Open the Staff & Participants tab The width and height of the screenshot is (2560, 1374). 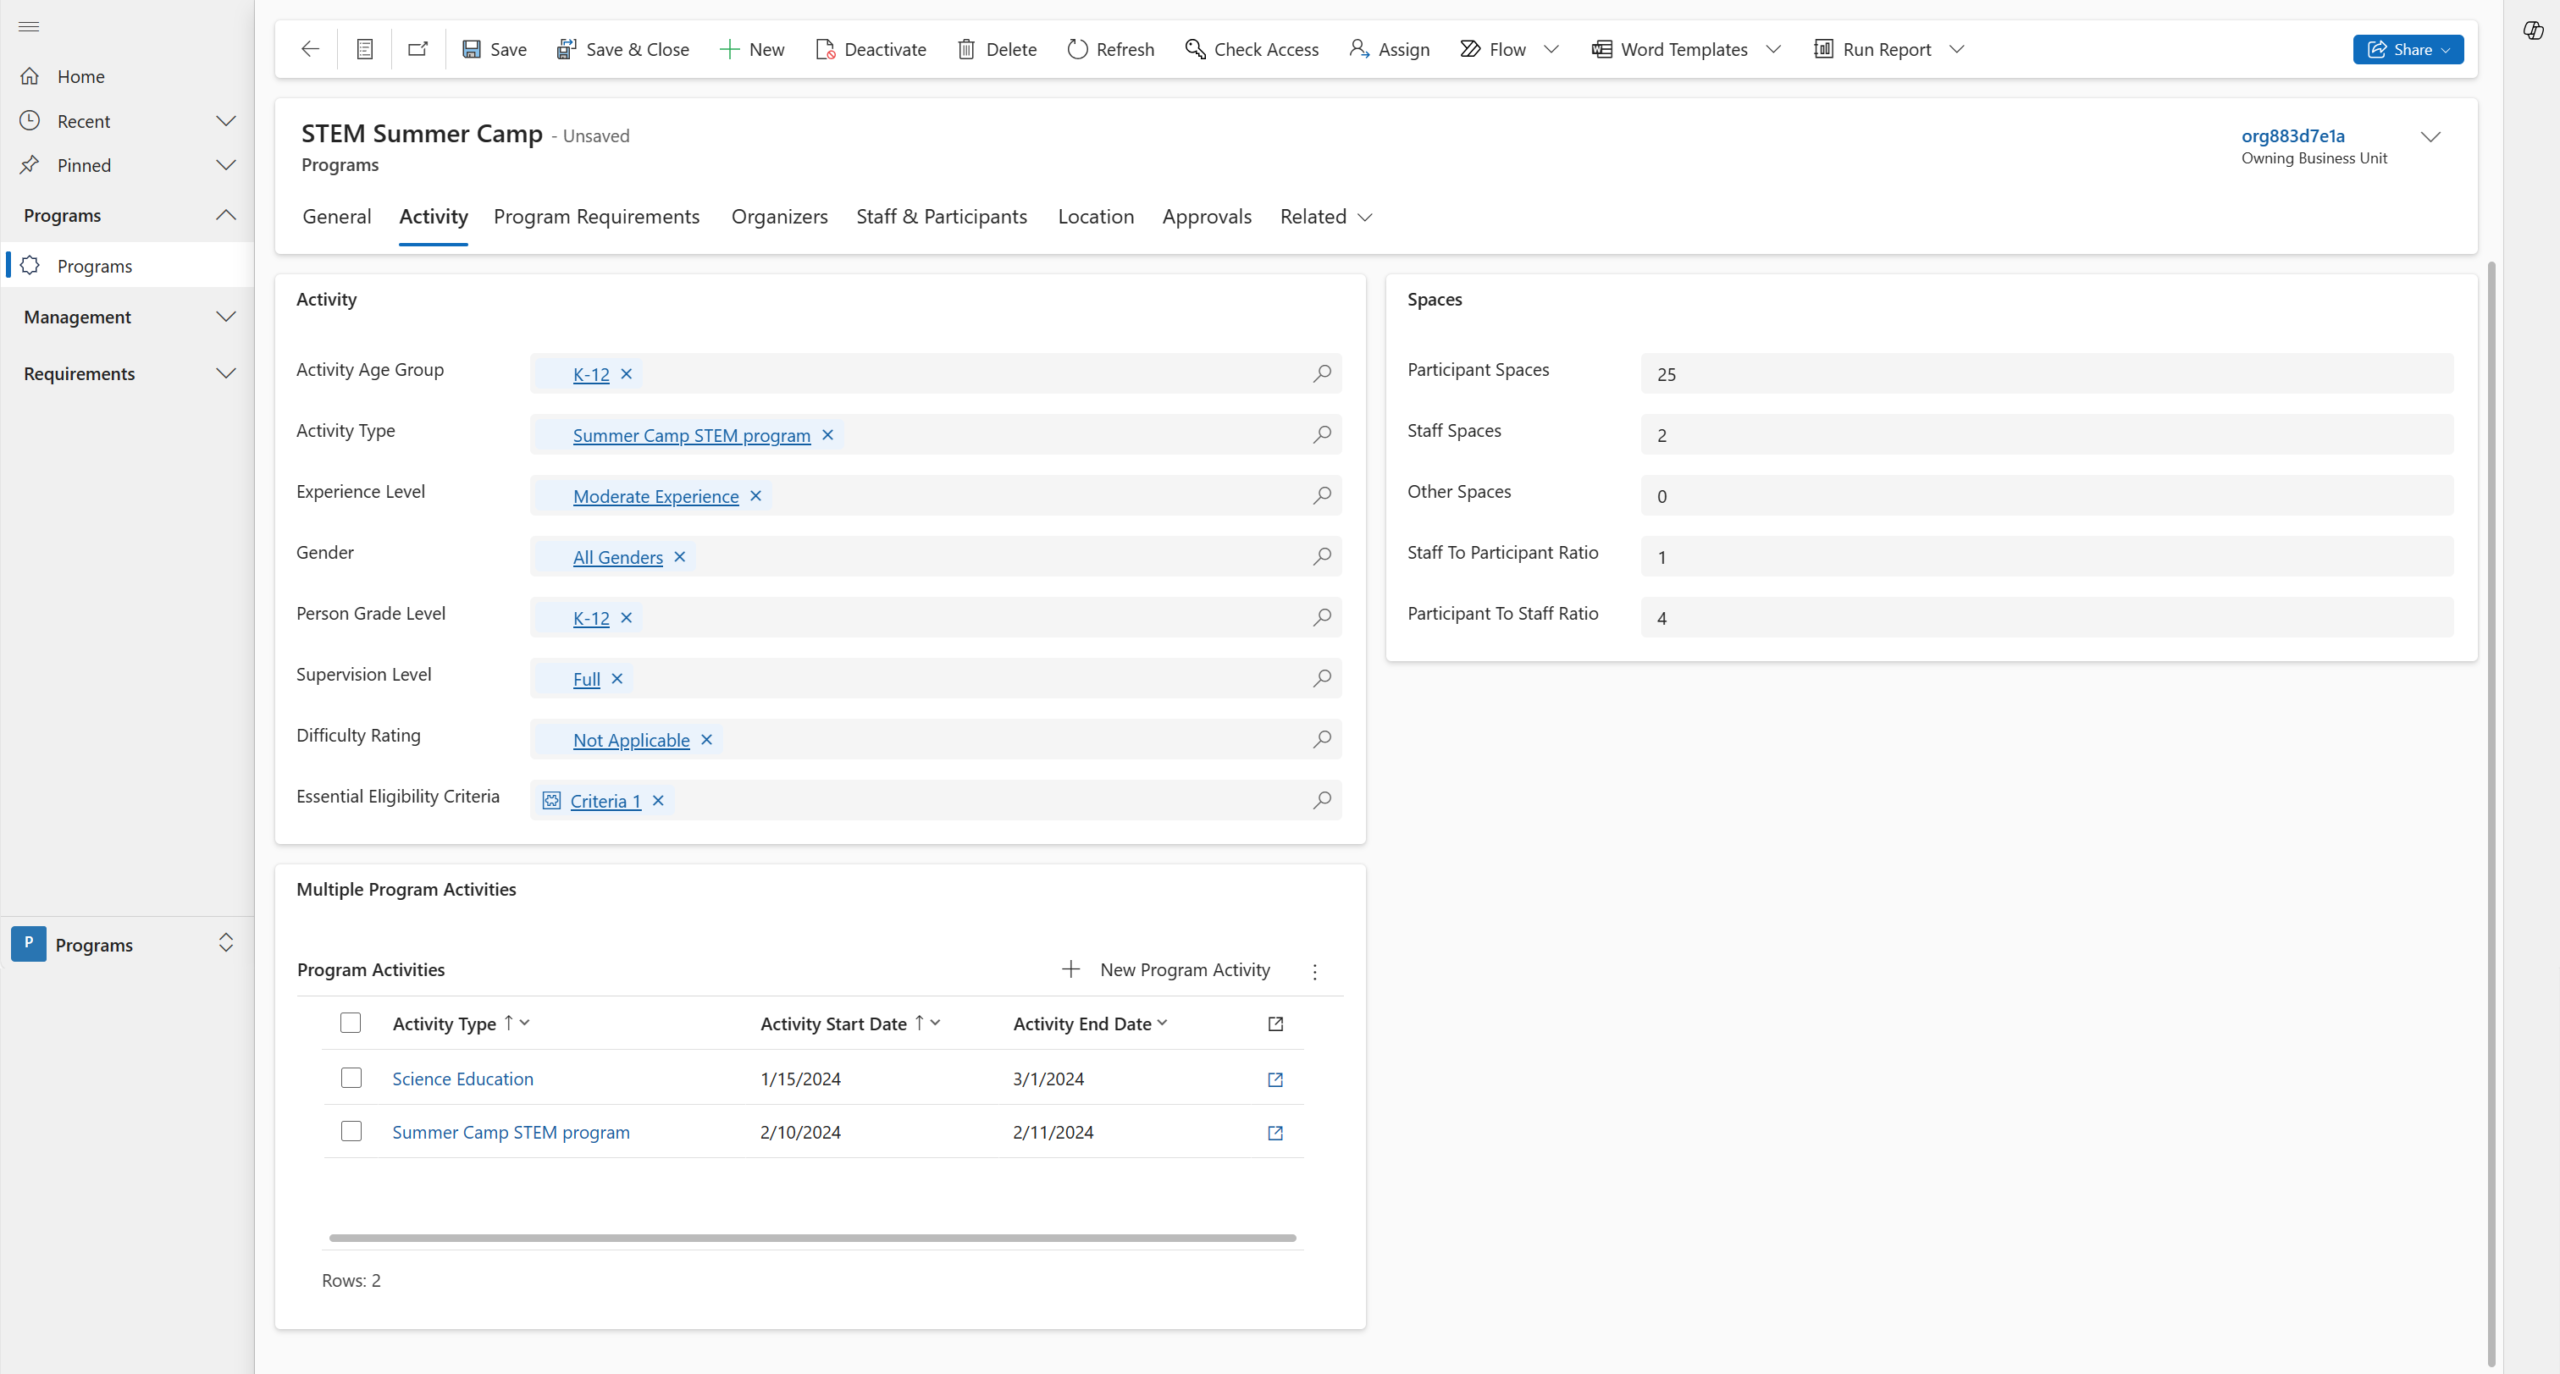click(x=941, y=217)
